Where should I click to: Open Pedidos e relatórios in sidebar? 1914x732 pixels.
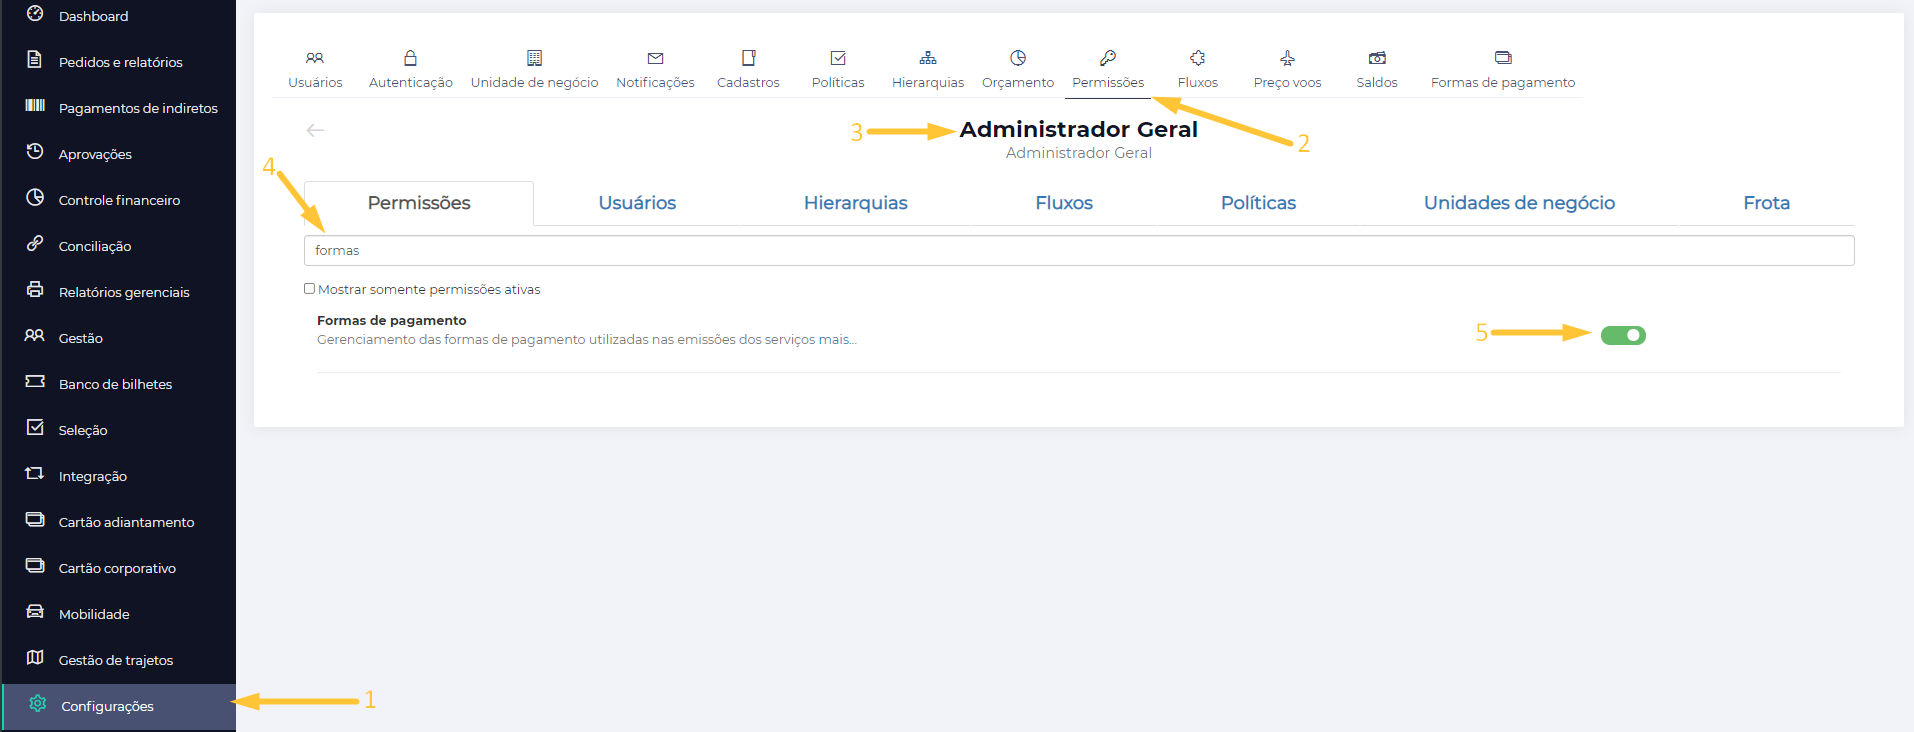[120, 62]
